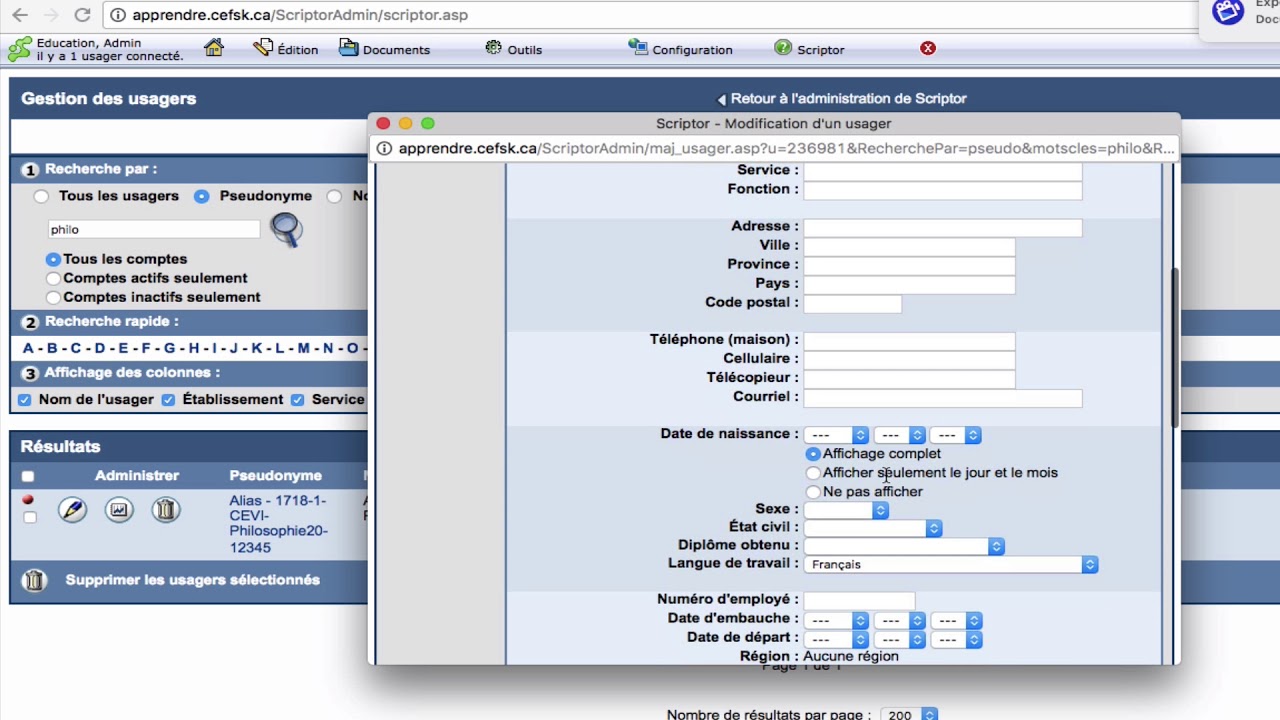Toggle Nom de l'usager column checkbox

24,400
